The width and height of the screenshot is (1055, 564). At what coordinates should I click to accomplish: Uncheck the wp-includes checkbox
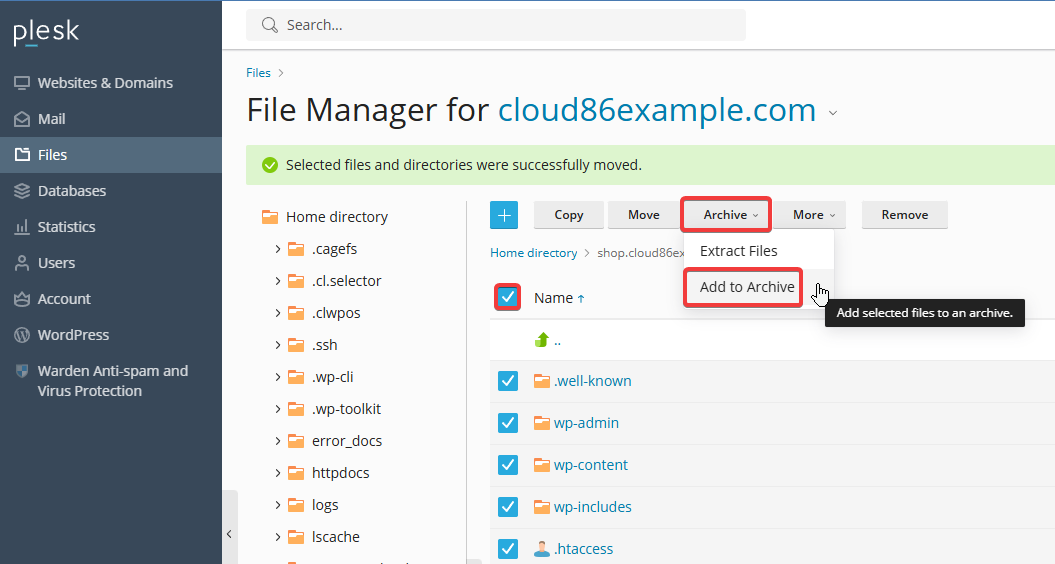point(507,507)
